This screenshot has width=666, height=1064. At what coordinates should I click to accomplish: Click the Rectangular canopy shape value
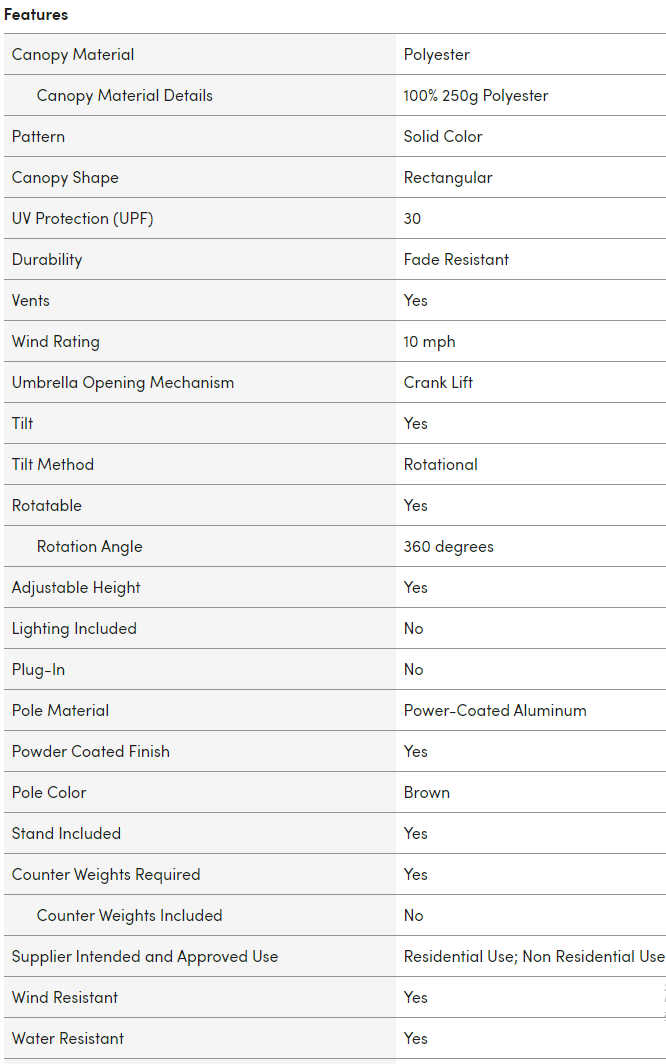pos(448,178)
